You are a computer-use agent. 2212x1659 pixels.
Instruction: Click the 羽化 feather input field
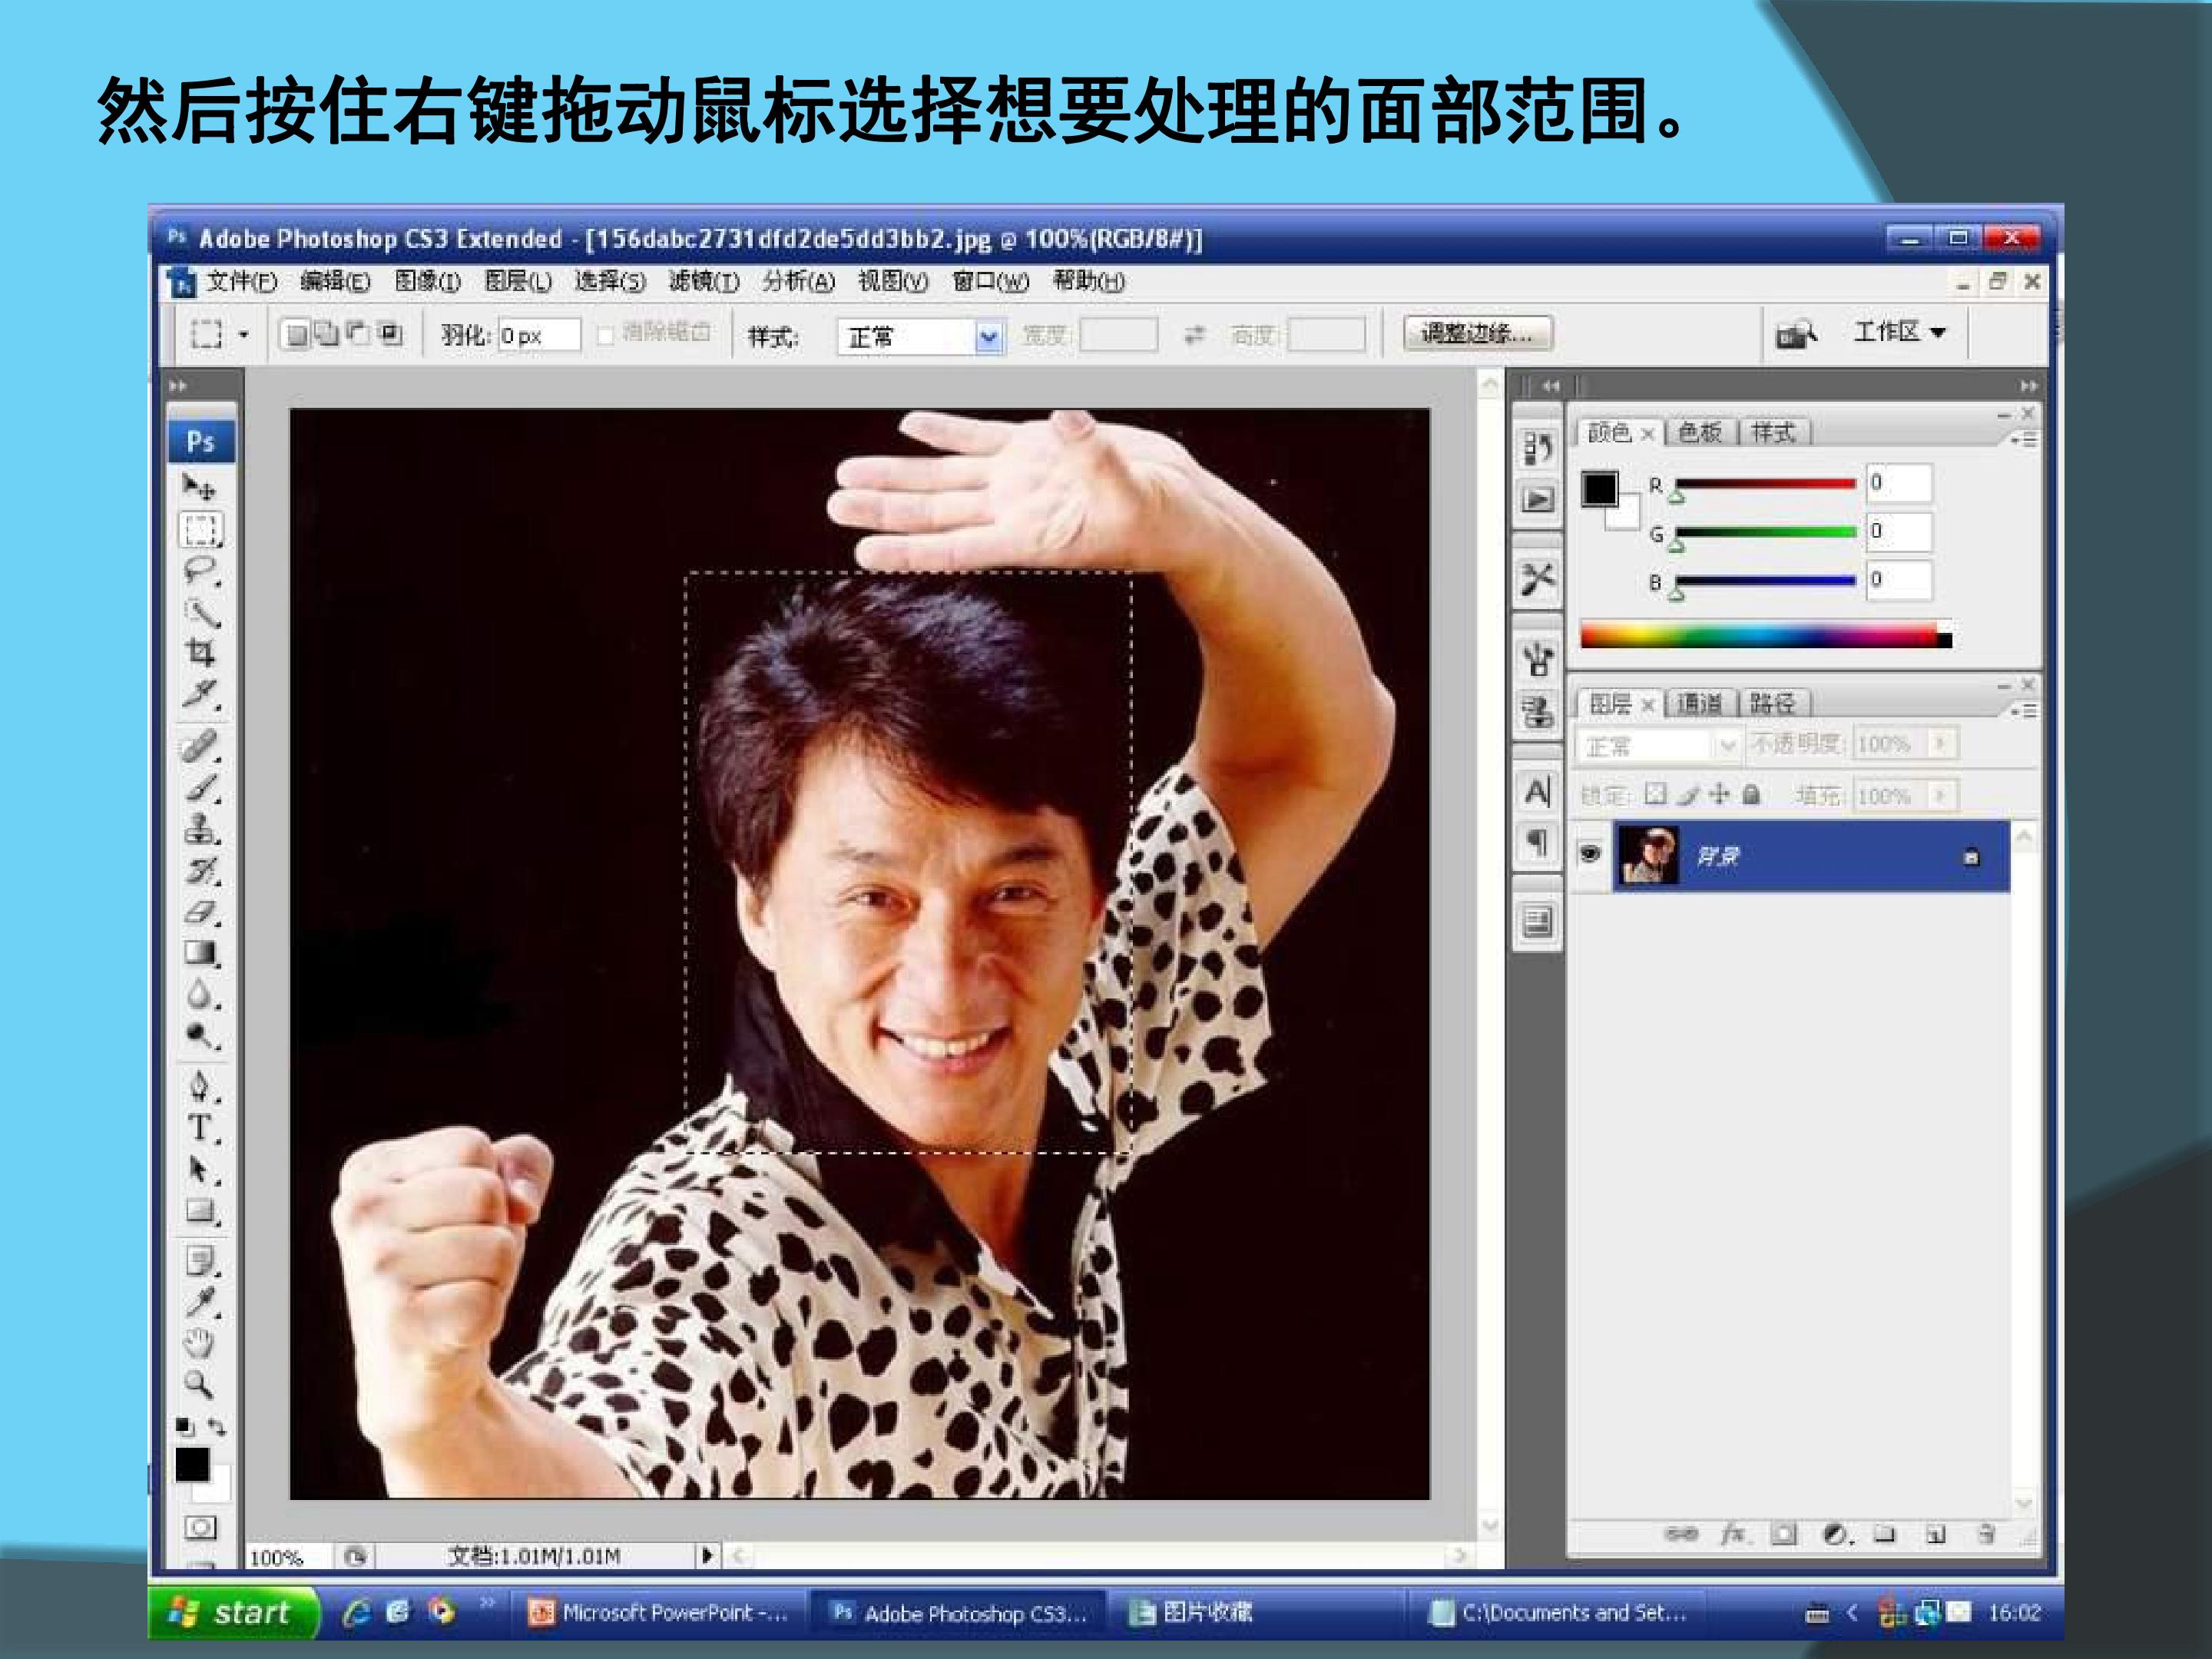pos(539,336)
